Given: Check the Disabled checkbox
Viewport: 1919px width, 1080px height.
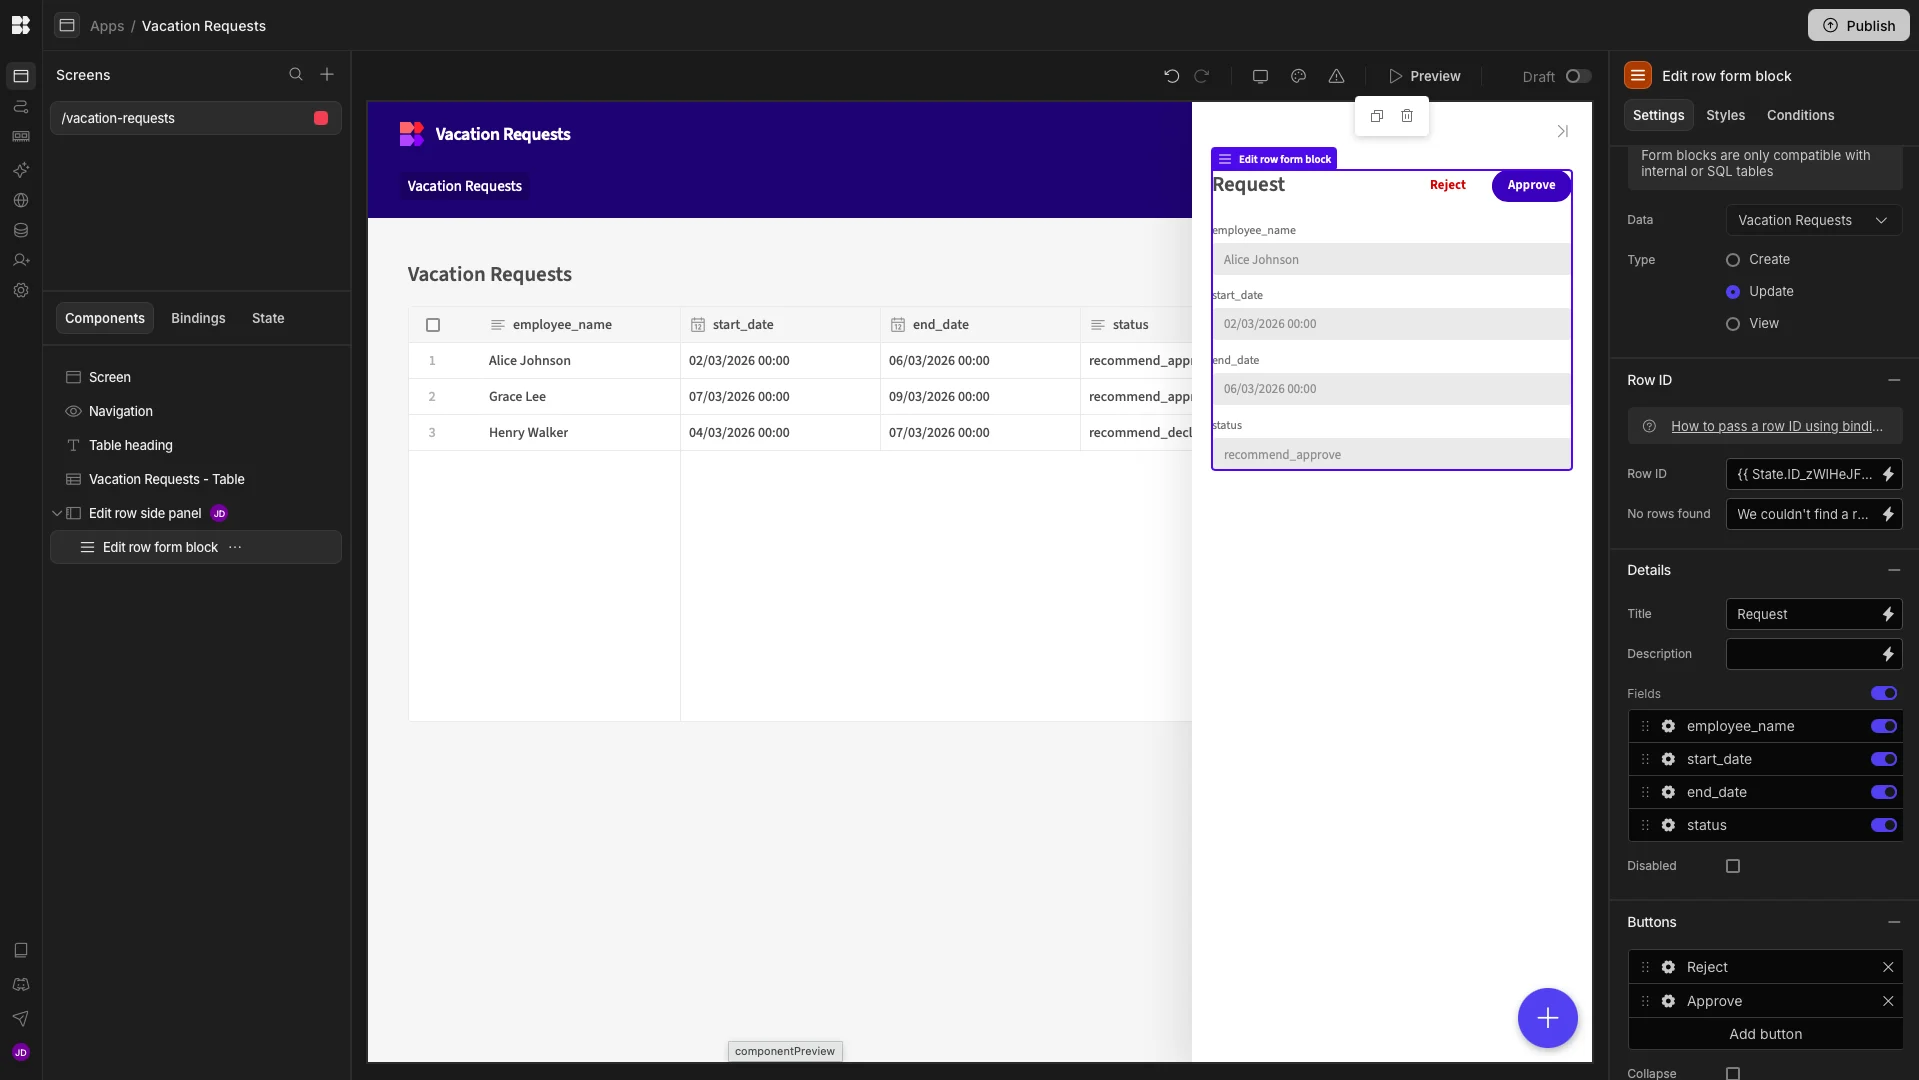Looking at the screenshot, I should (x=1733, y=866).
